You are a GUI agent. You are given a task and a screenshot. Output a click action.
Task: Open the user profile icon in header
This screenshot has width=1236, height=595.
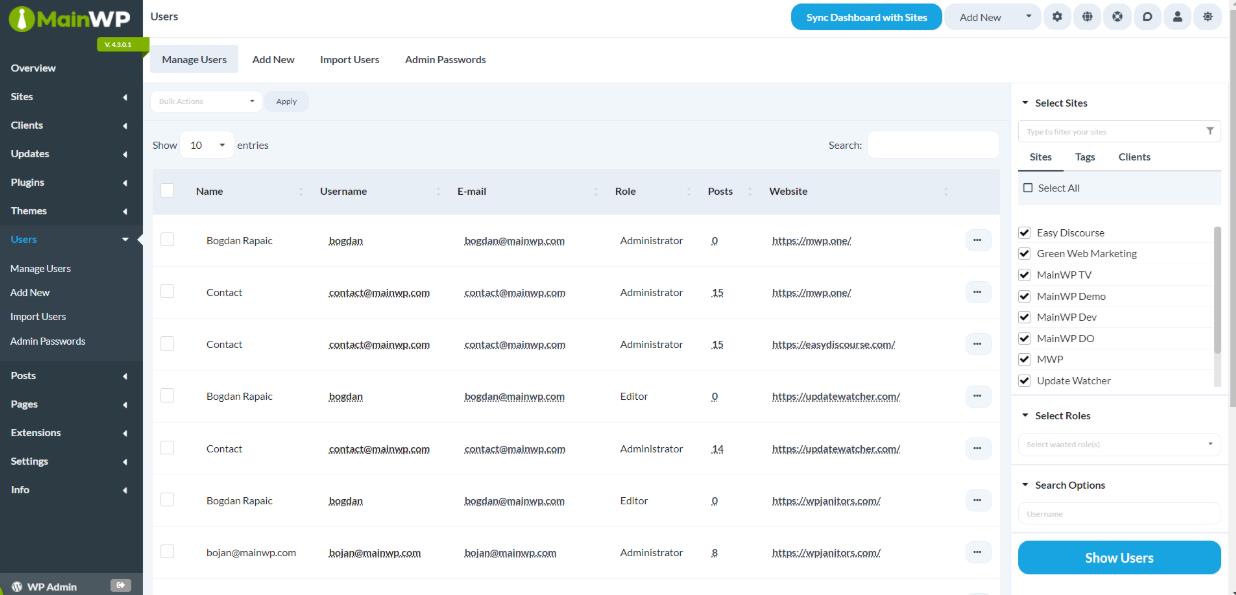pyautogui.click(x=1178, y=17)
